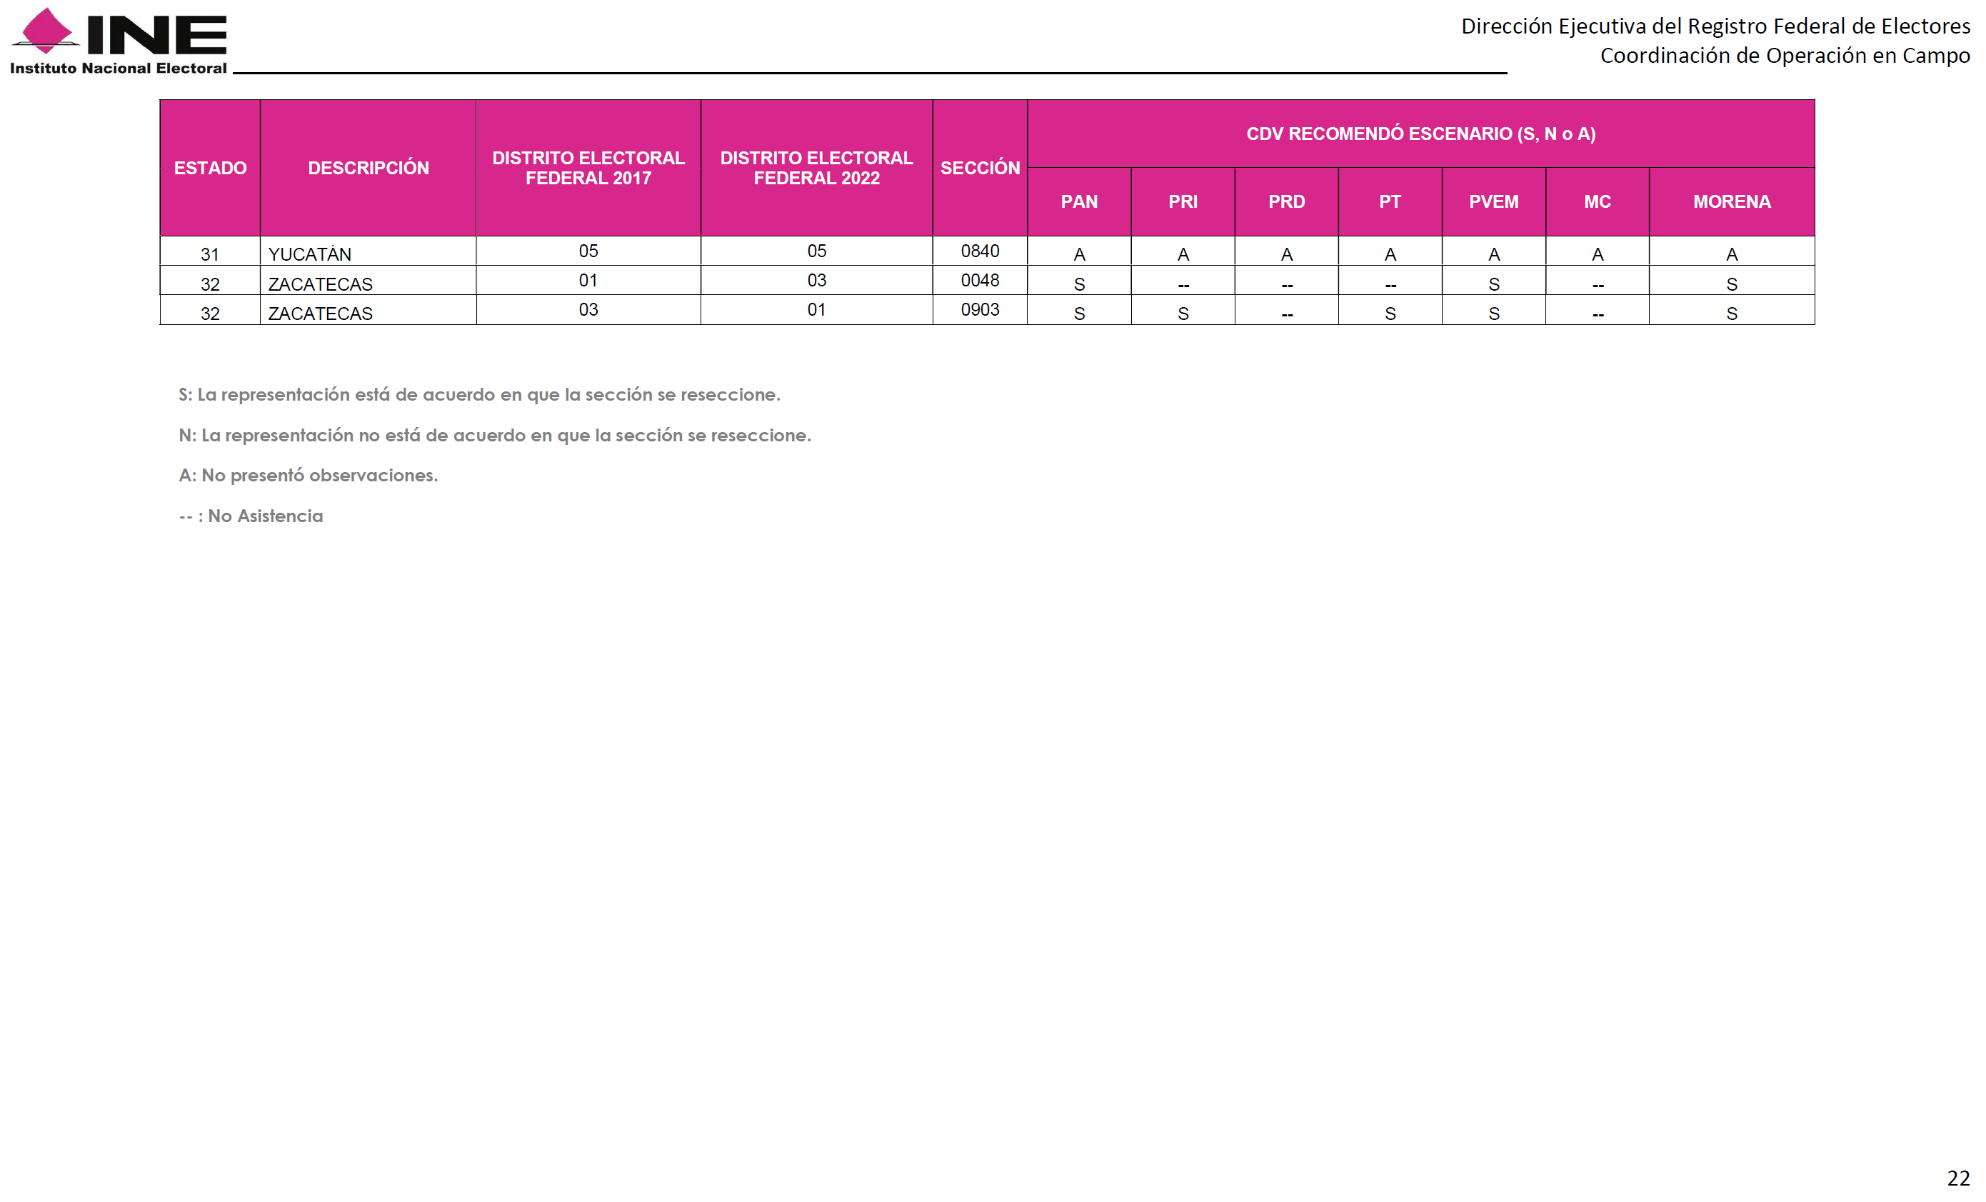Click page number 22
Viewport: 1986px width, 1202px height.
(x=1957, y=1178)
